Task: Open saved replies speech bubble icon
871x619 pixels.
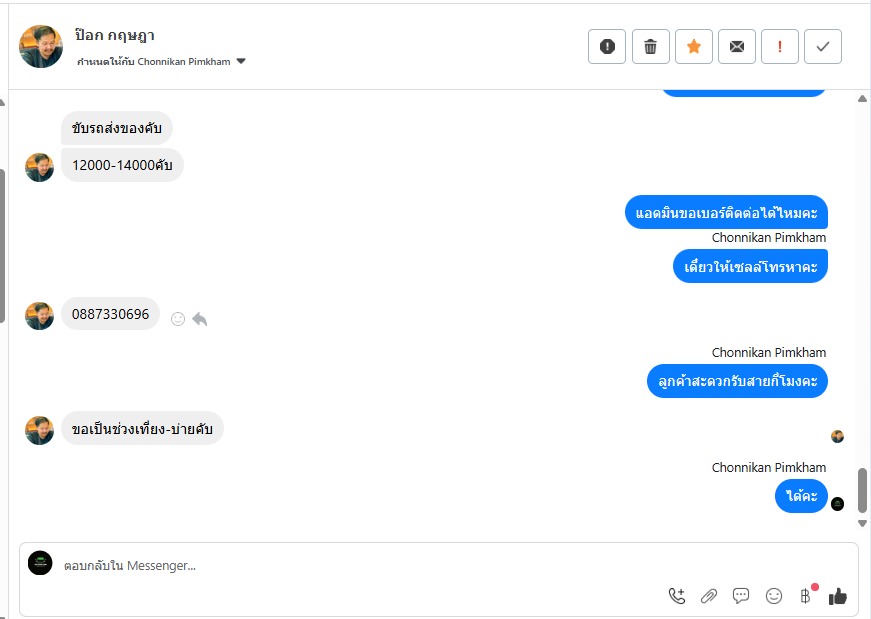Action: click(x=740, y=596)
